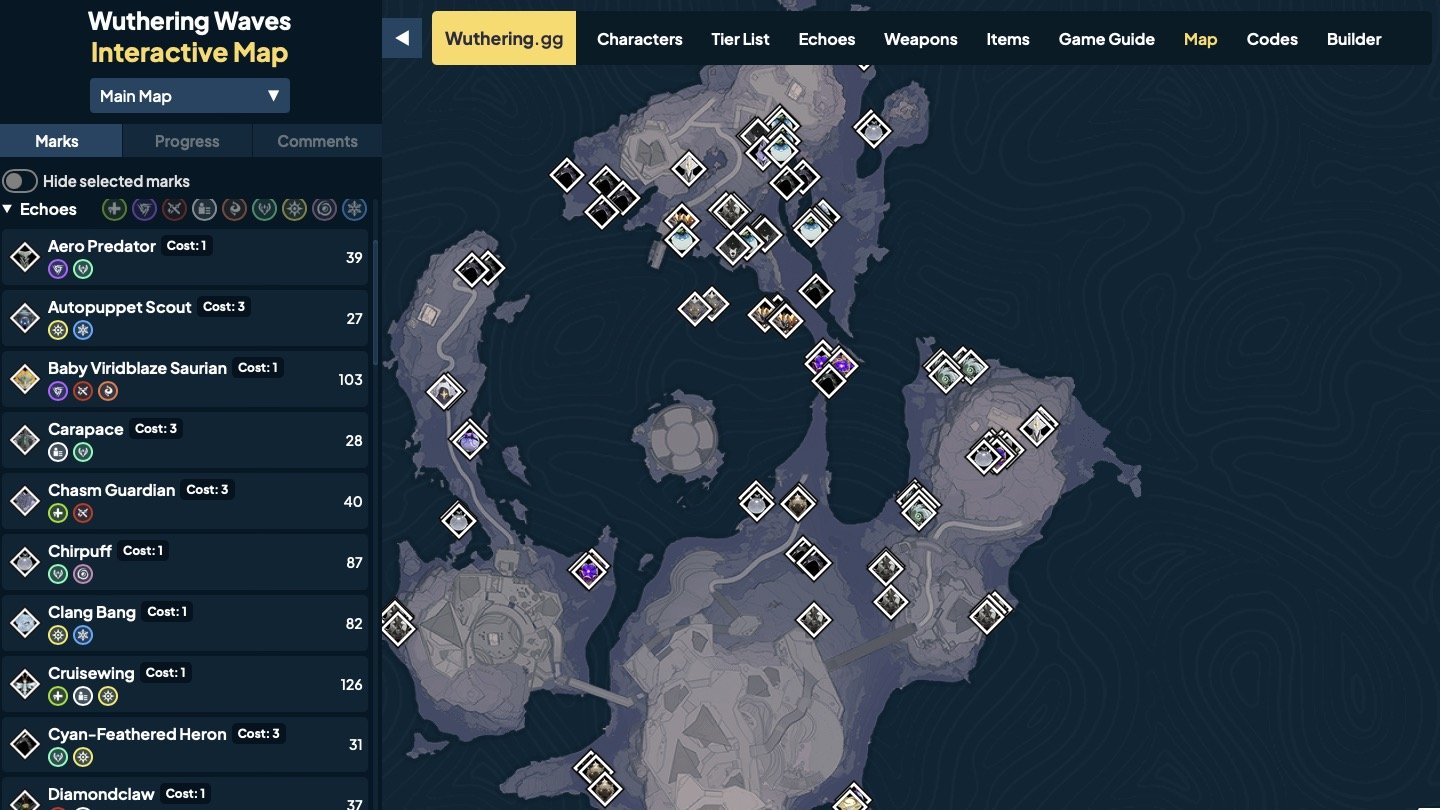Toggle green wing filter in Echoes header
The height and width of the screenshot is (810, 1440).
pyautogui.click(x=264, y=209)
